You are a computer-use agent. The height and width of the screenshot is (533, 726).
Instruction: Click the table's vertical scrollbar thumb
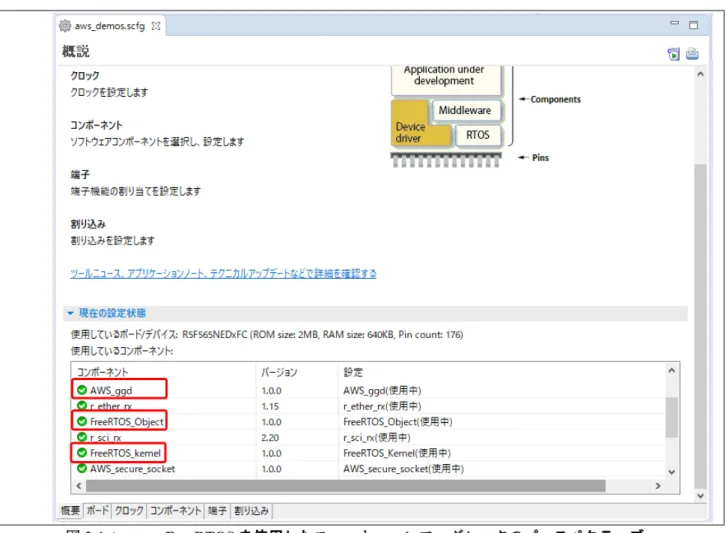(x=672, y=417)
